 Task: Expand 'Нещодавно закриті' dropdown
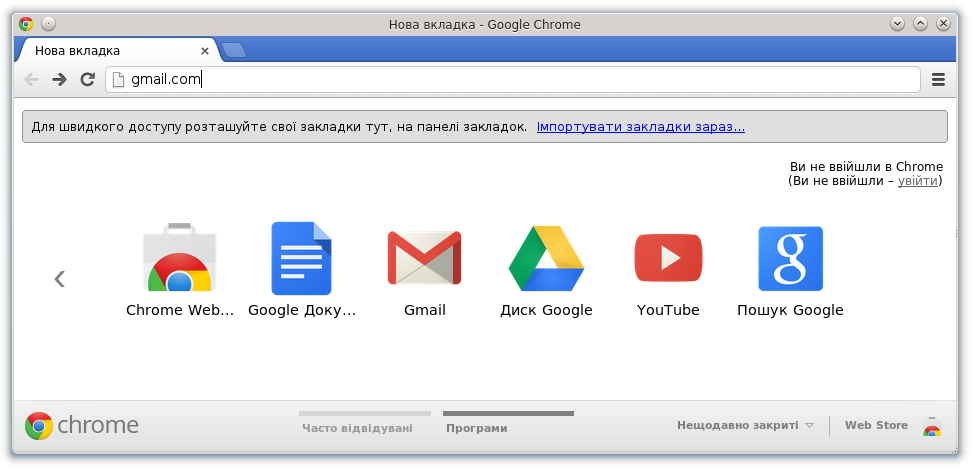[x=745, y=426]
